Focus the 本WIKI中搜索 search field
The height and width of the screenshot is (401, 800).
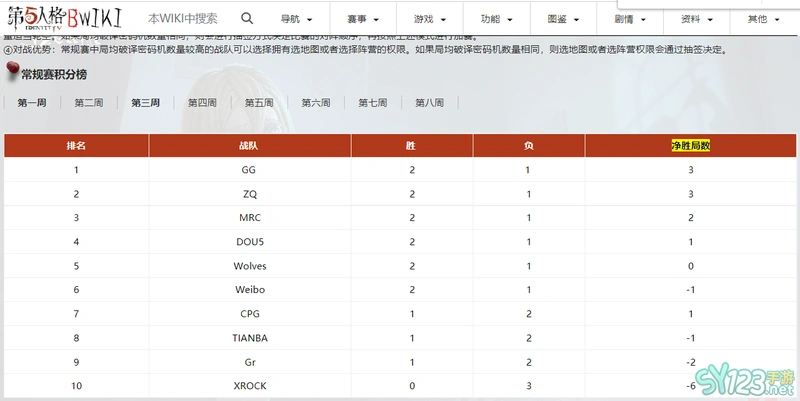[183, 19]
